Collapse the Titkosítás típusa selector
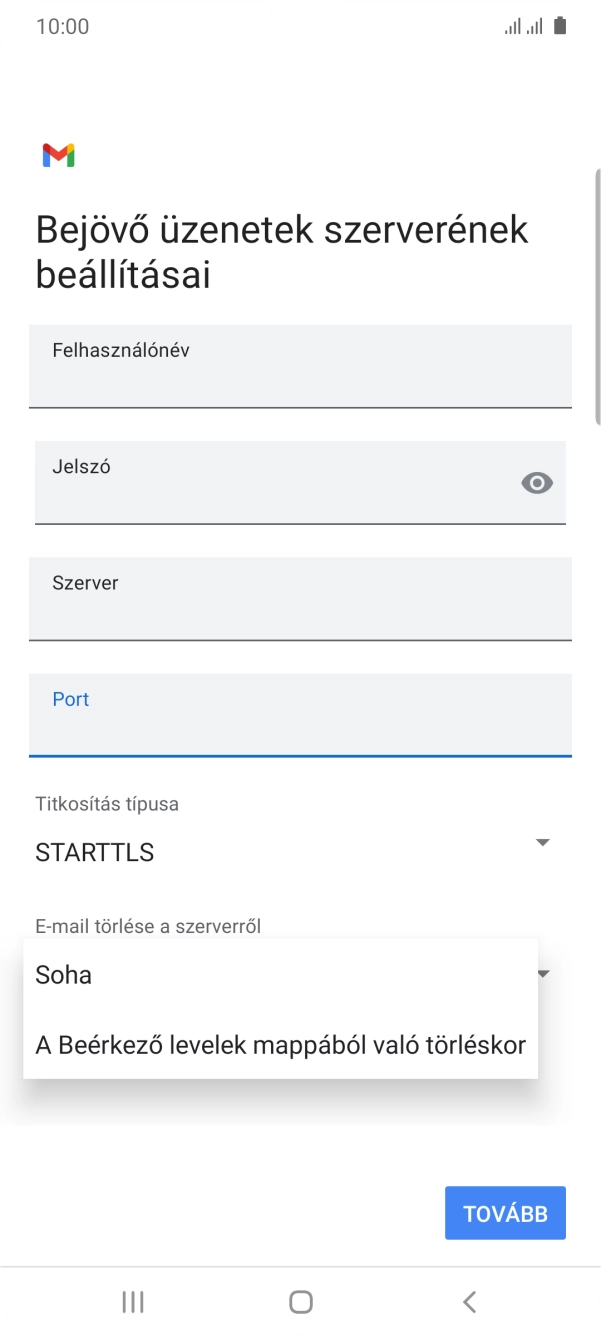The image size is (601, 1336). (542, 843)
